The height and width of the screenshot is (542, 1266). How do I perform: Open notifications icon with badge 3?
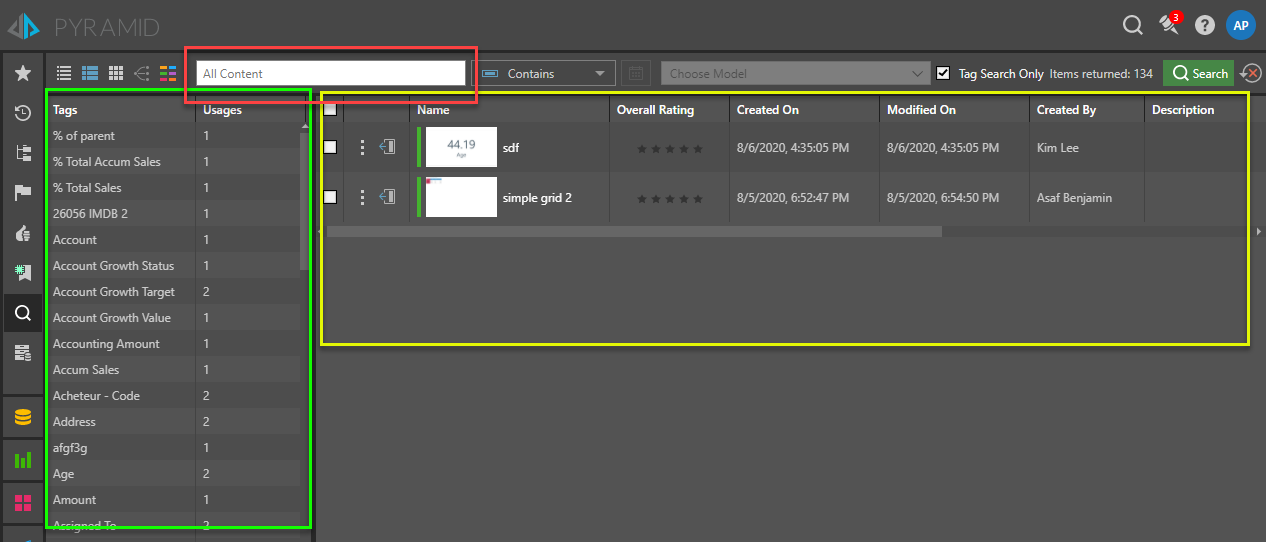tap(1170, 24)
